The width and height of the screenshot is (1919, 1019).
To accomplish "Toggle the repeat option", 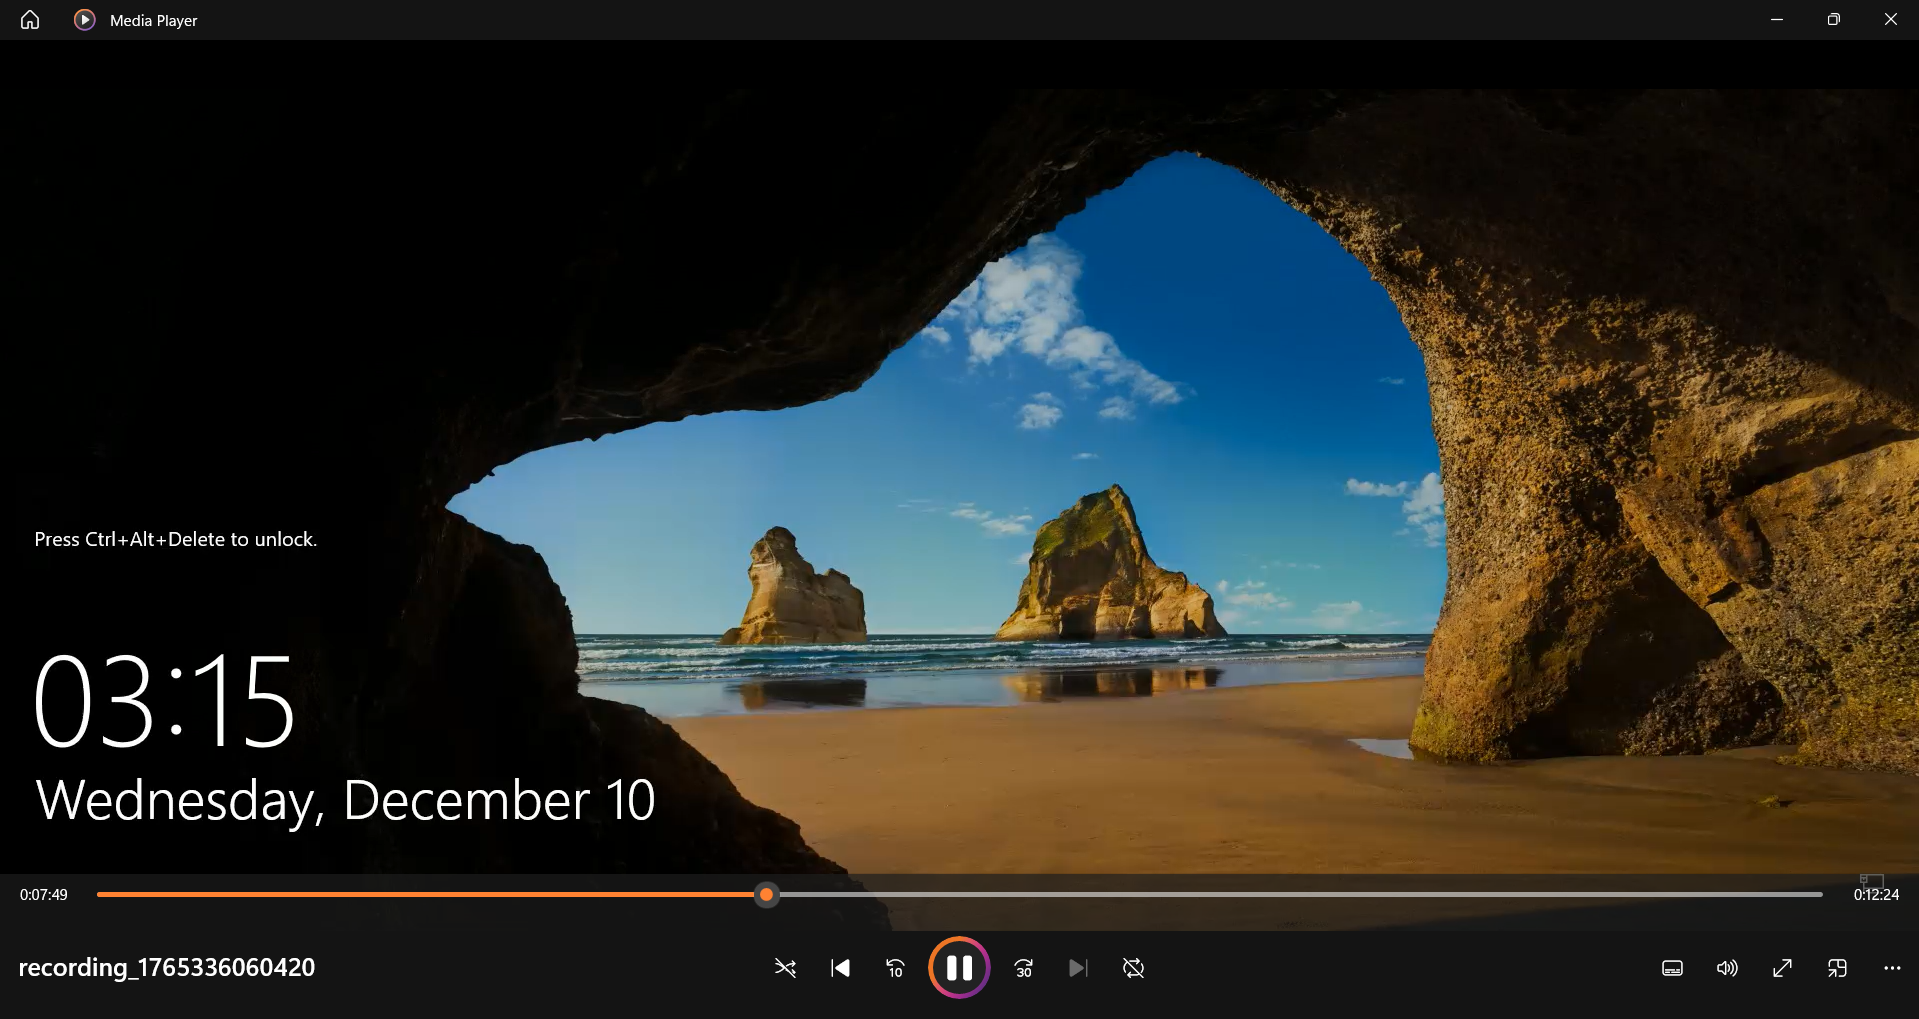I will [1133, 968].
